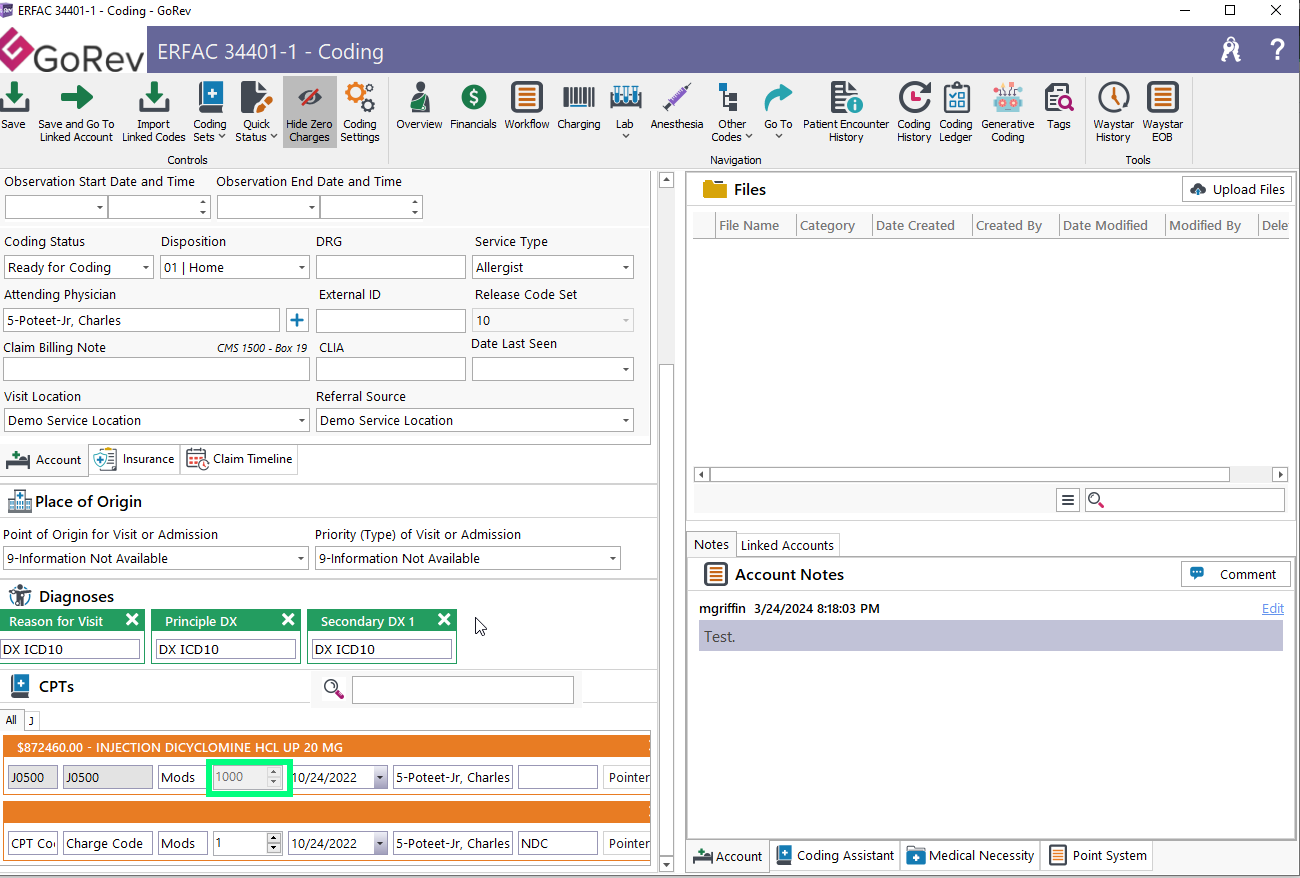Image resolution: width=1300 pixels, height=878 pixels.
Task: Expand Priority (Type) of Visit dropdown
Action: coord(613,558)
